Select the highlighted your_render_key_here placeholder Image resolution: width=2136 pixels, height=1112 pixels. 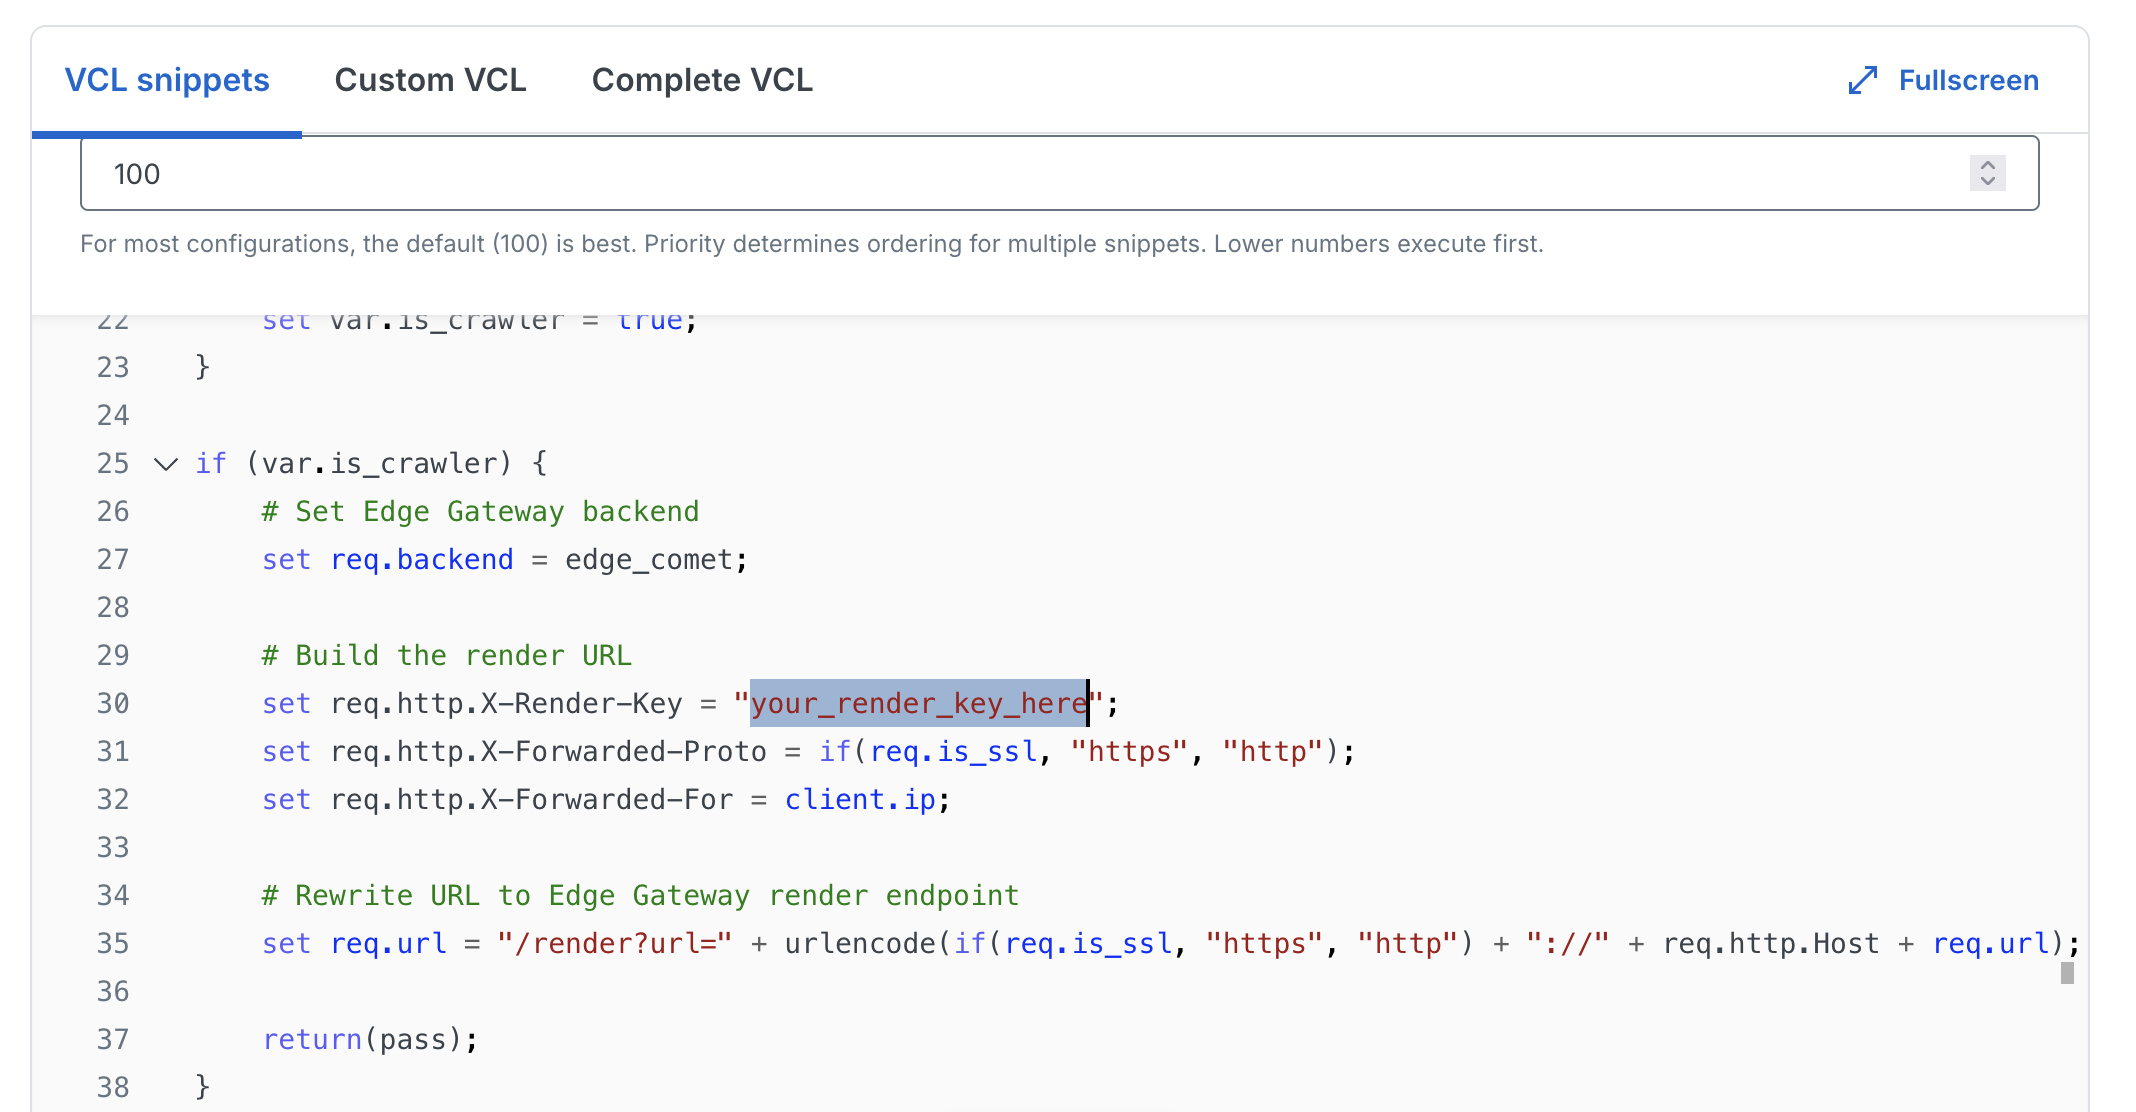[917, 703]
